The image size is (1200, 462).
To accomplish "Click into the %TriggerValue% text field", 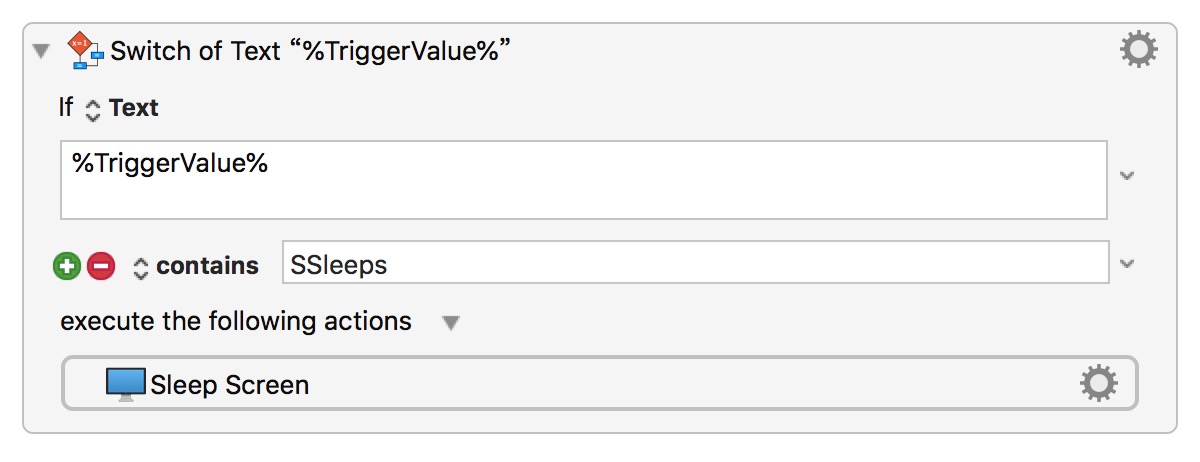I will (583, 180).
